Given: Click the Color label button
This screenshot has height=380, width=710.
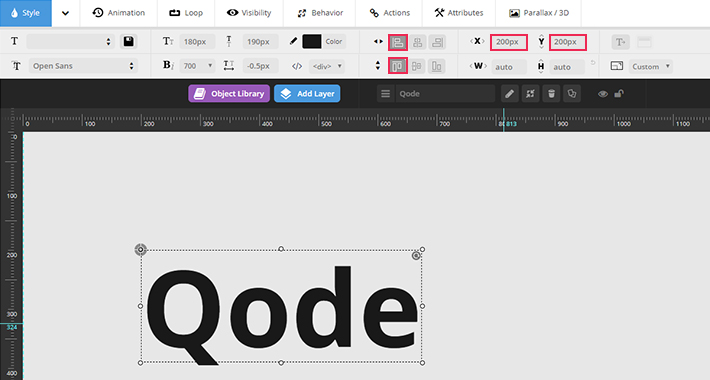Looking at the screenshot, I should coord(334,42).
